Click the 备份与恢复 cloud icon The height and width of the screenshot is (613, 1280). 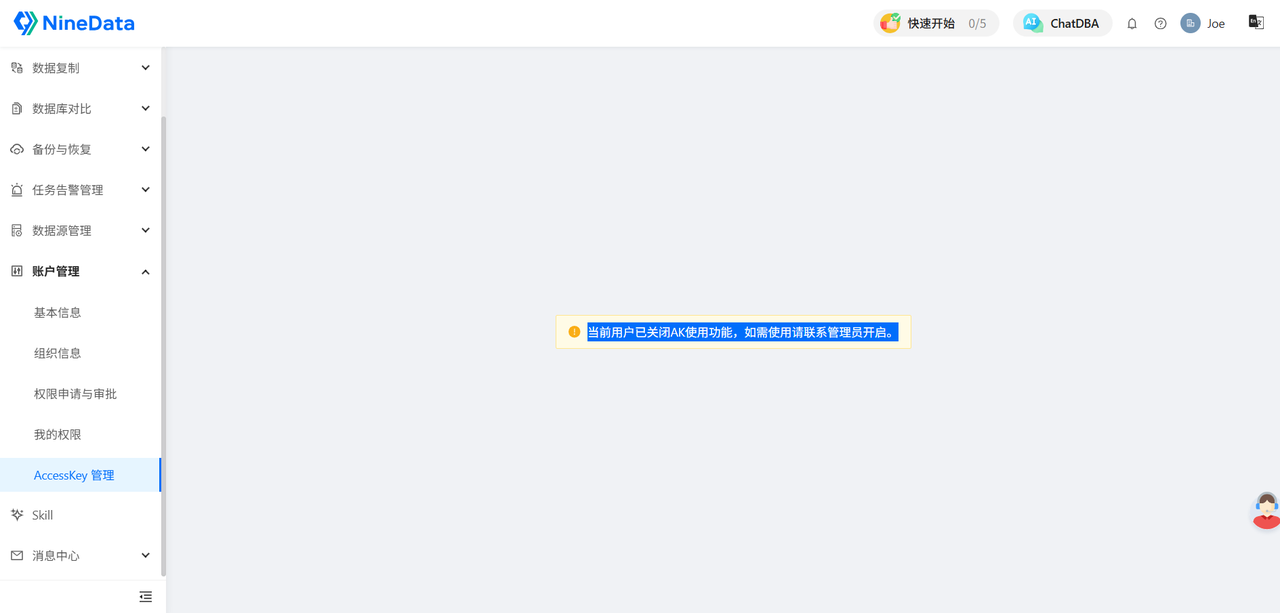click(x=17, y=150)
